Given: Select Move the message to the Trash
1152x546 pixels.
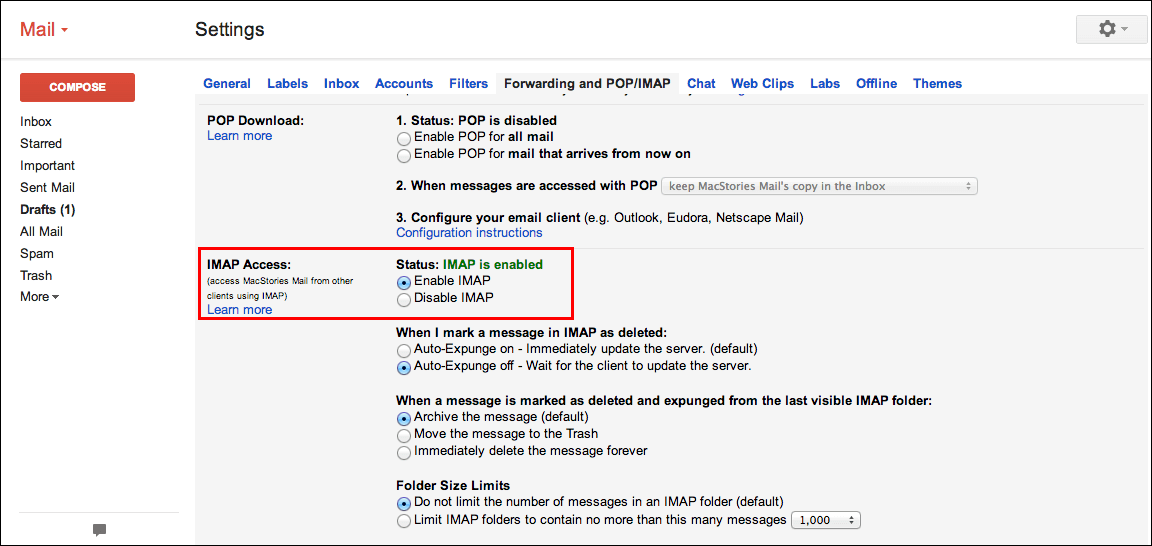Looking at the screenshot, I should point(403,435).
